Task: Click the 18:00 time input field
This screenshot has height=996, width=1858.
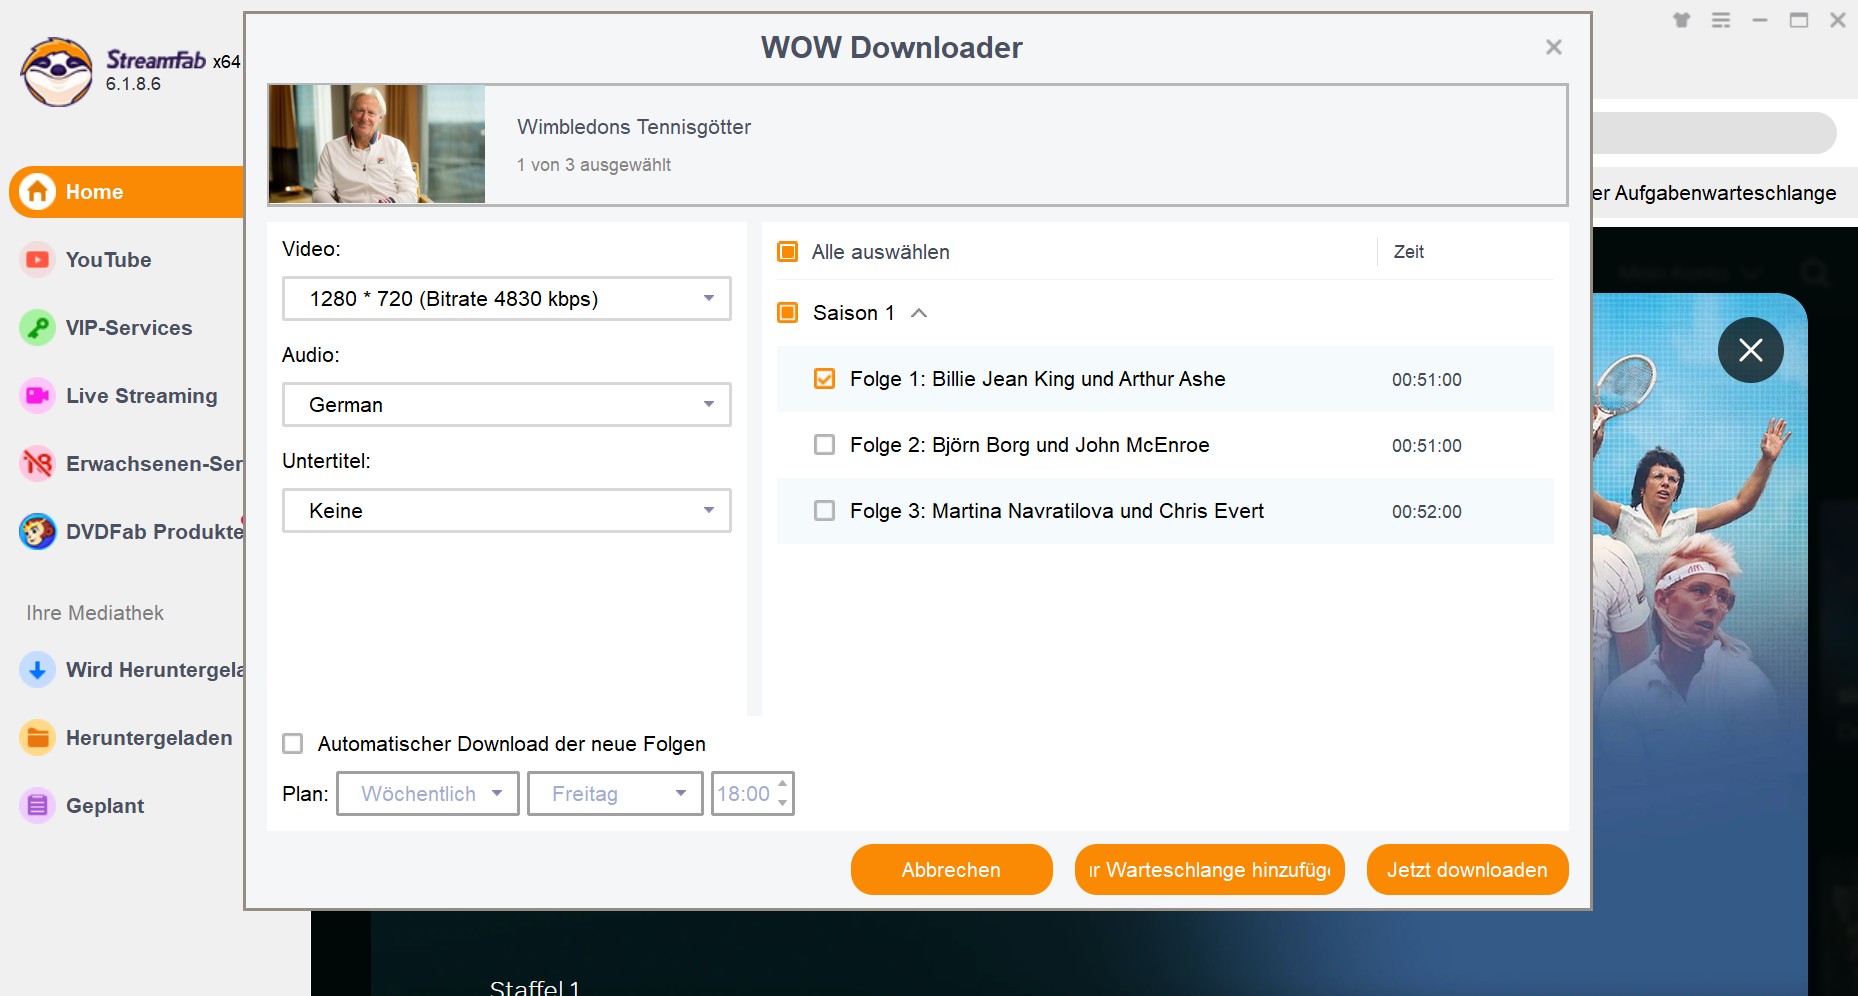Action: click(x=744, y=794)
